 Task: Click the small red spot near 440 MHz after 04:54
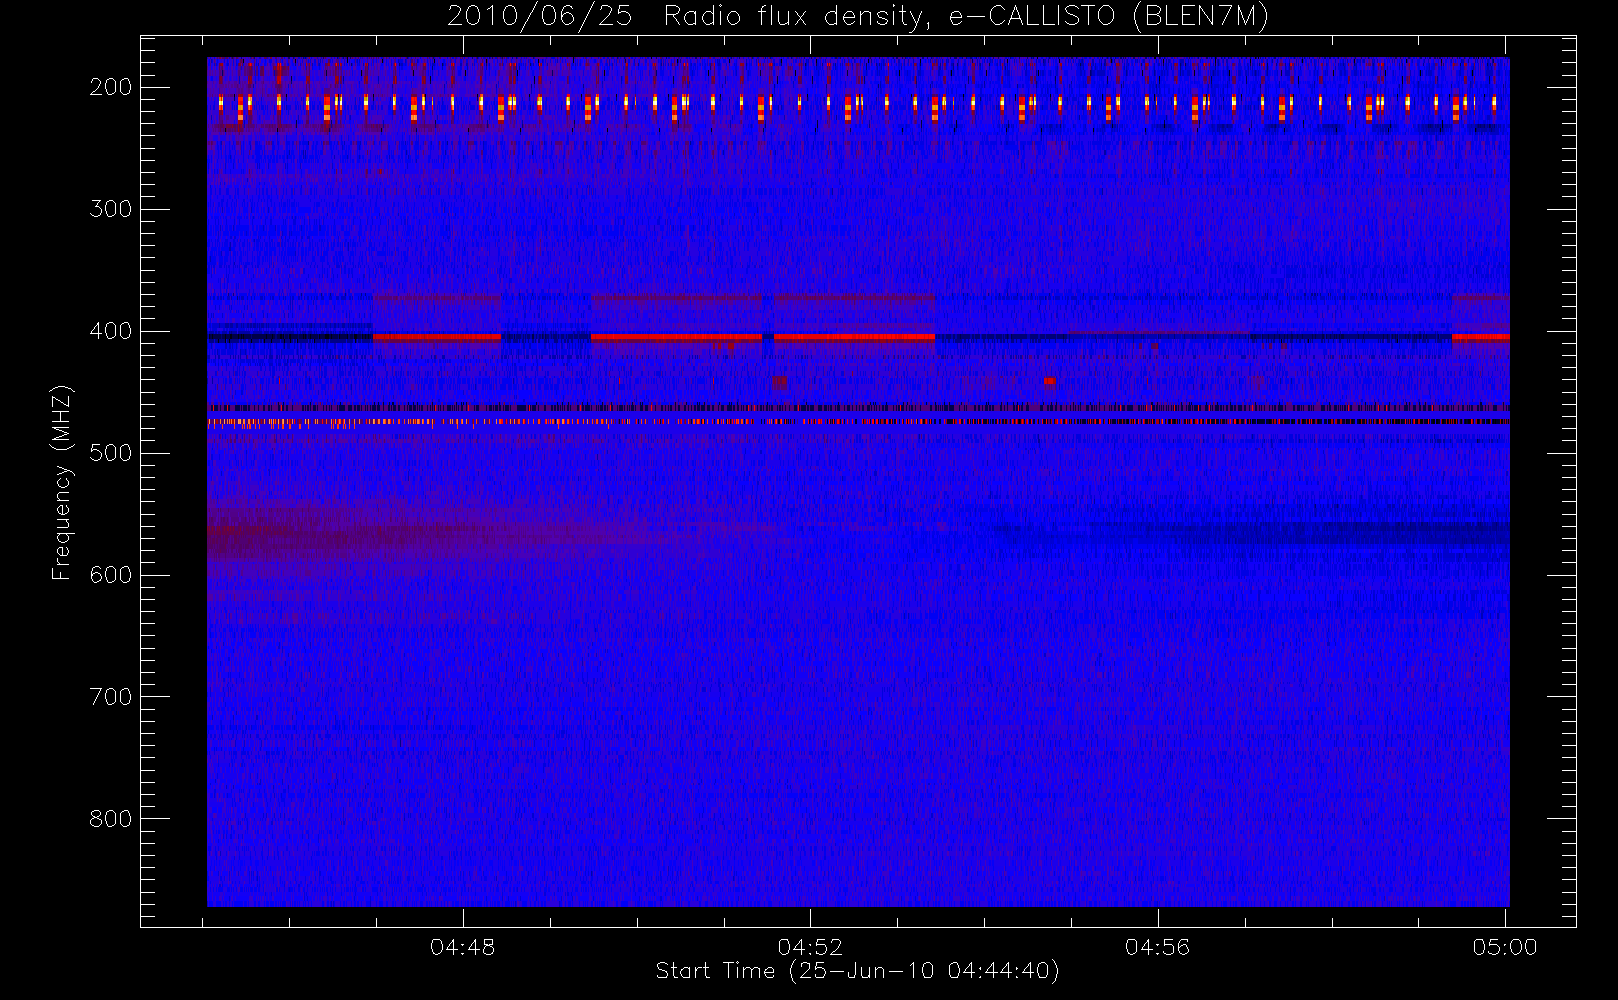[1049, 381]
